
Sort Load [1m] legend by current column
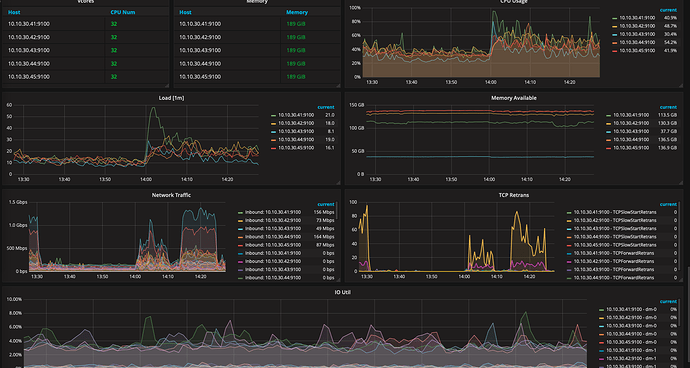(x=326, y=107)
